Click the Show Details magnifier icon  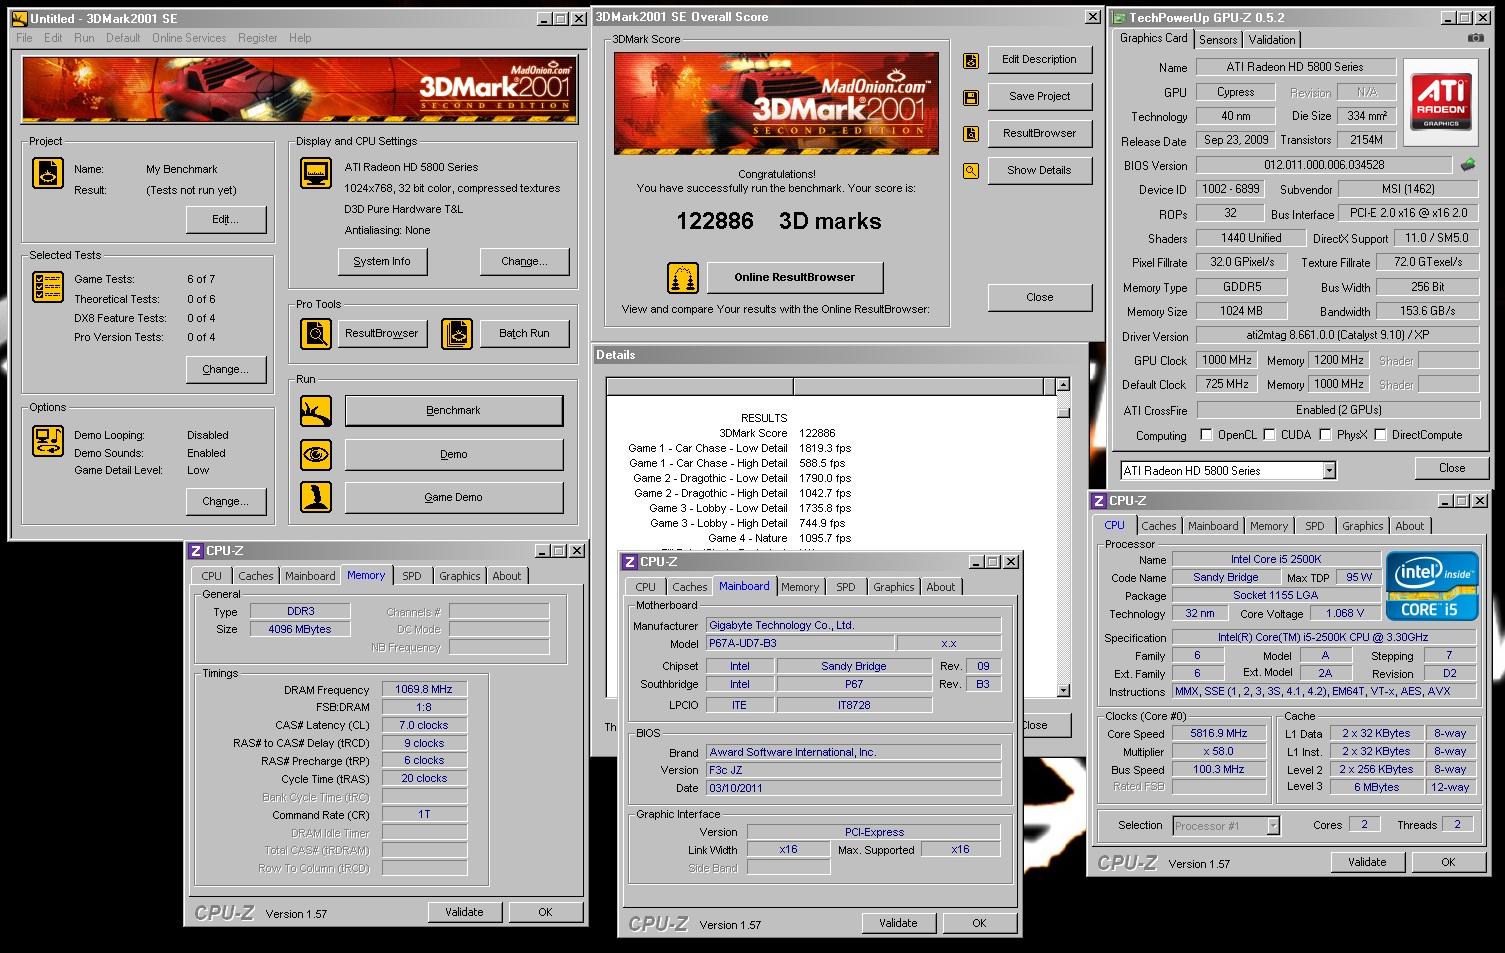(970, 171)
